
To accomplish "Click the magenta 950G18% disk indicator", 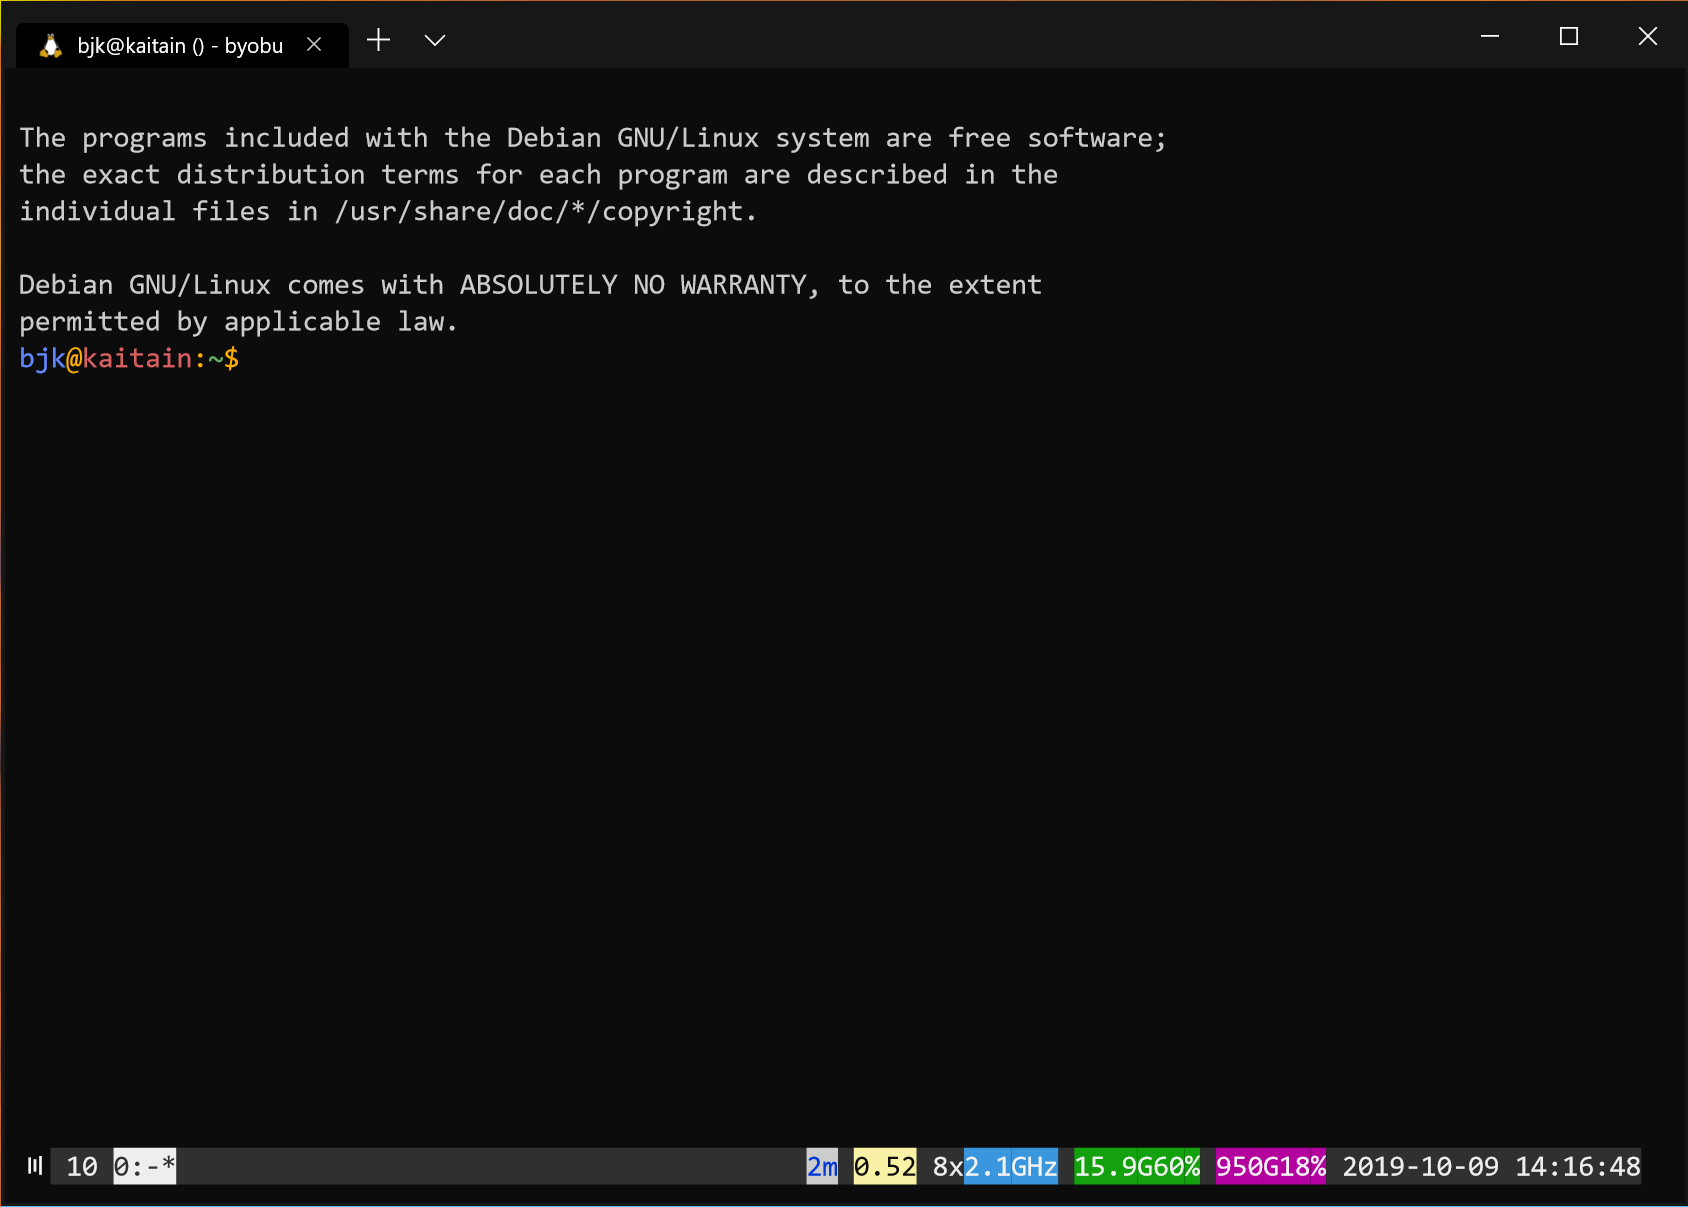I will click(1270, 1167).
